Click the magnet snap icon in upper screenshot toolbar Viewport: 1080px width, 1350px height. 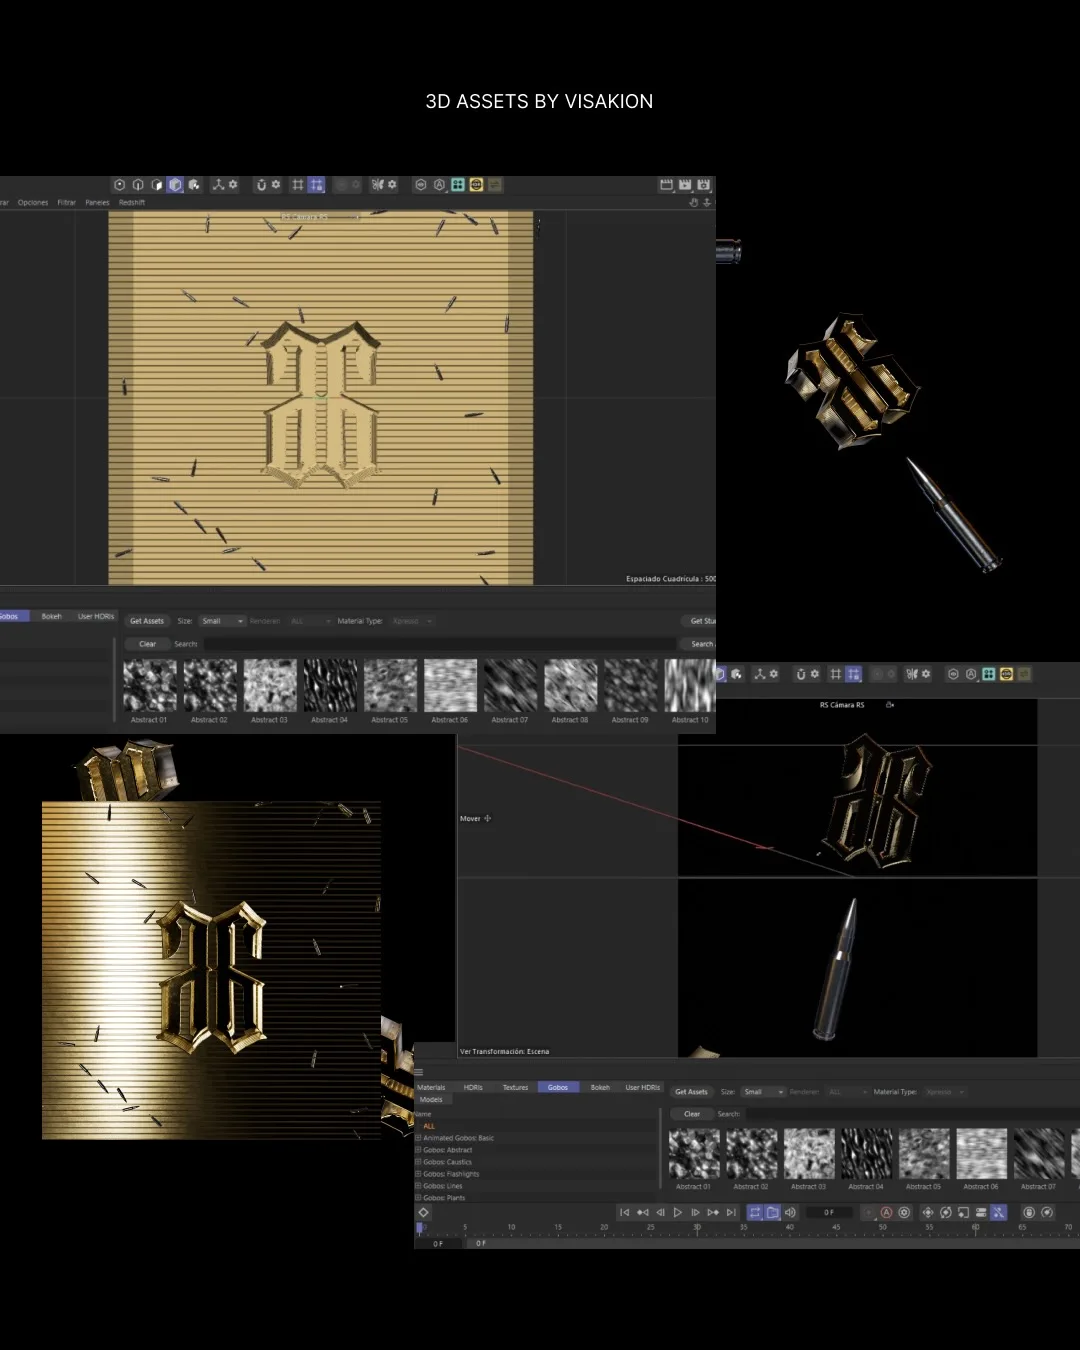(261, 185)
